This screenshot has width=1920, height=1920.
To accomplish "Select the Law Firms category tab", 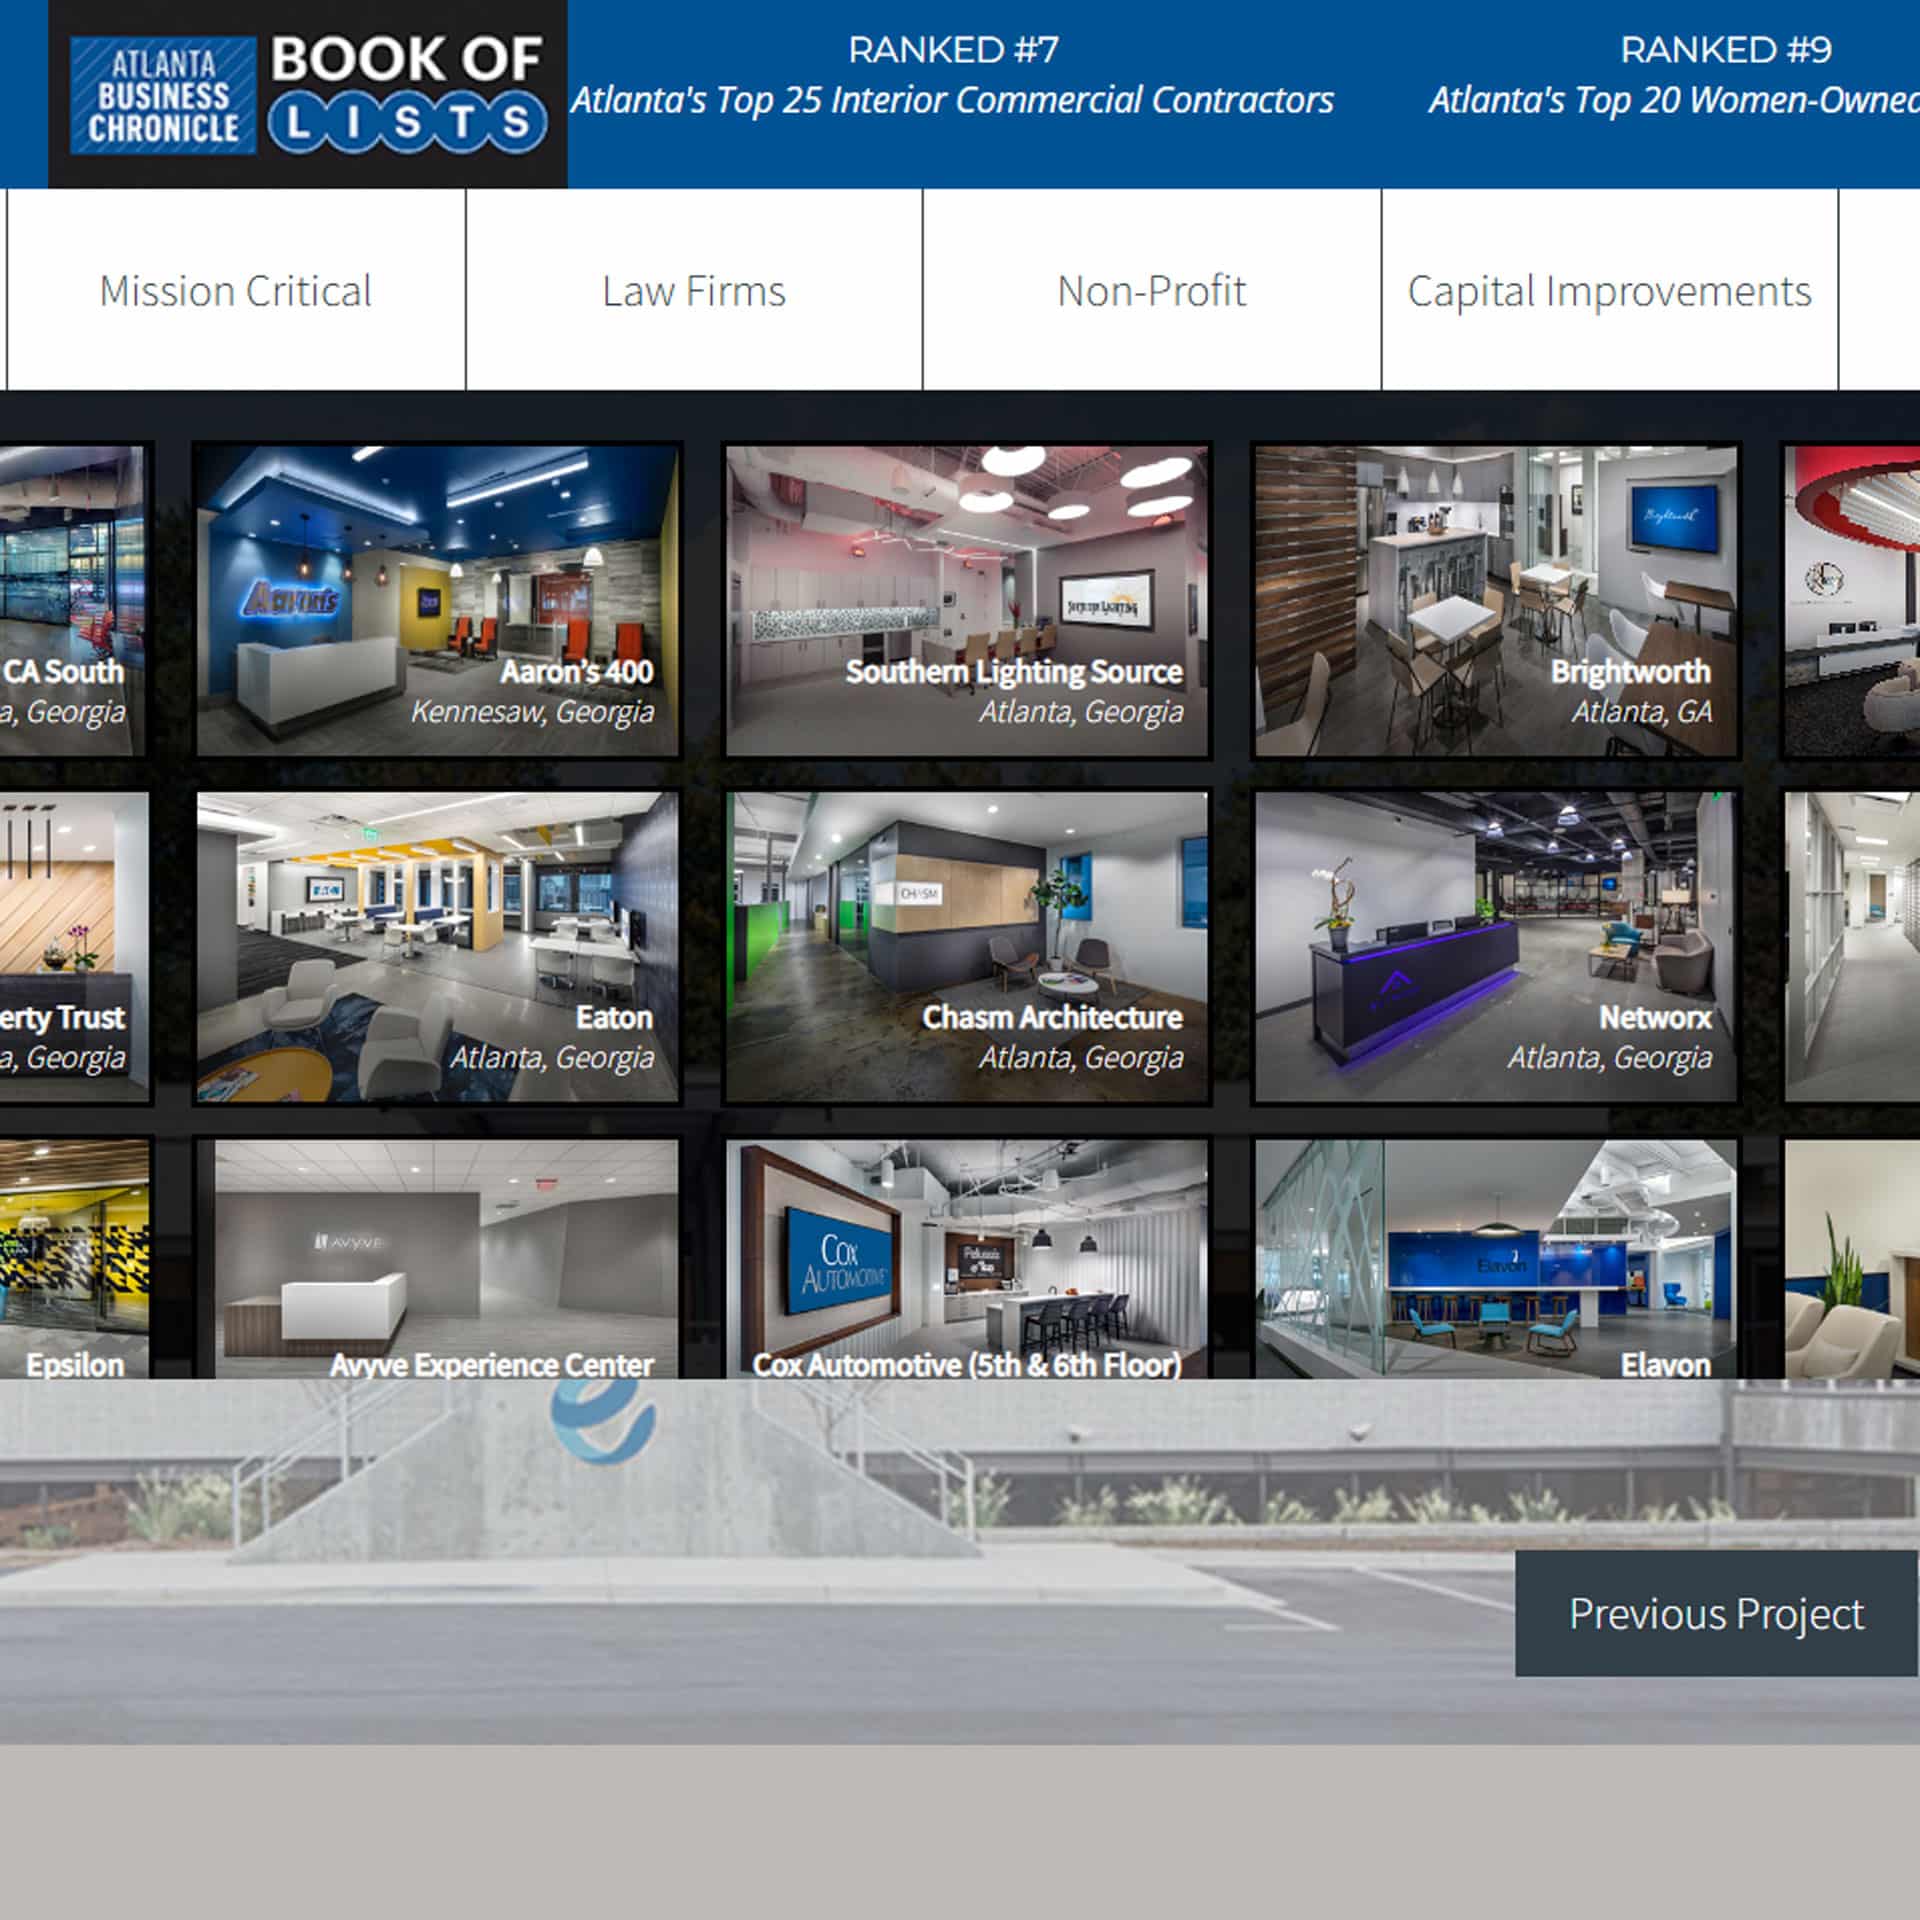I will click(693, 291).
